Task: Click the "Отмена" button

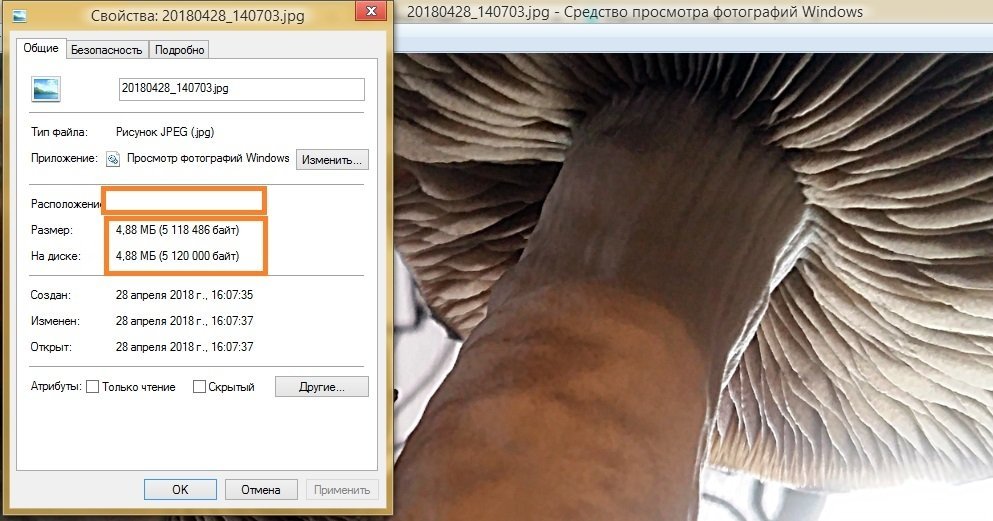Action: pos(261,489)
